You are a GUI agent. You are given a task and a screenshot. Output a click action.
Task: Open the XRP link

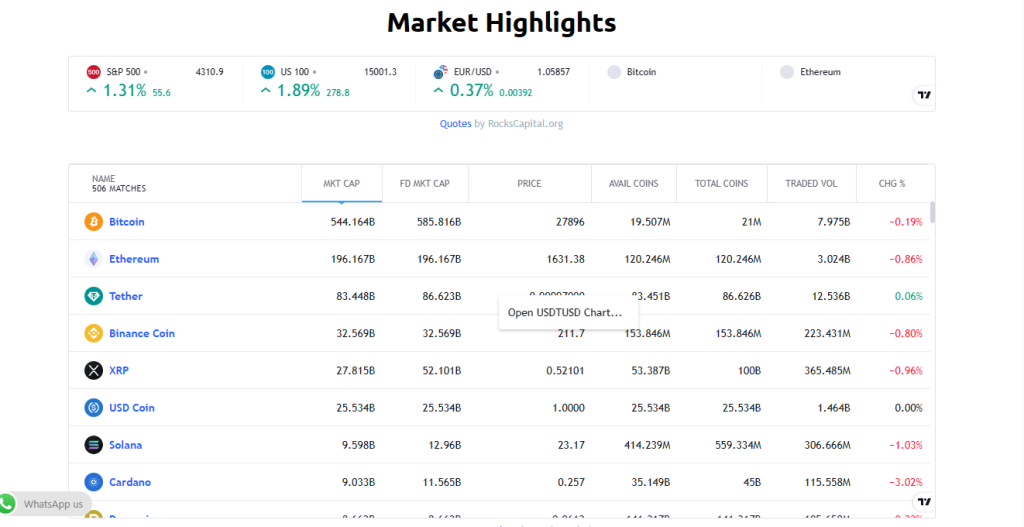(119, 370)
